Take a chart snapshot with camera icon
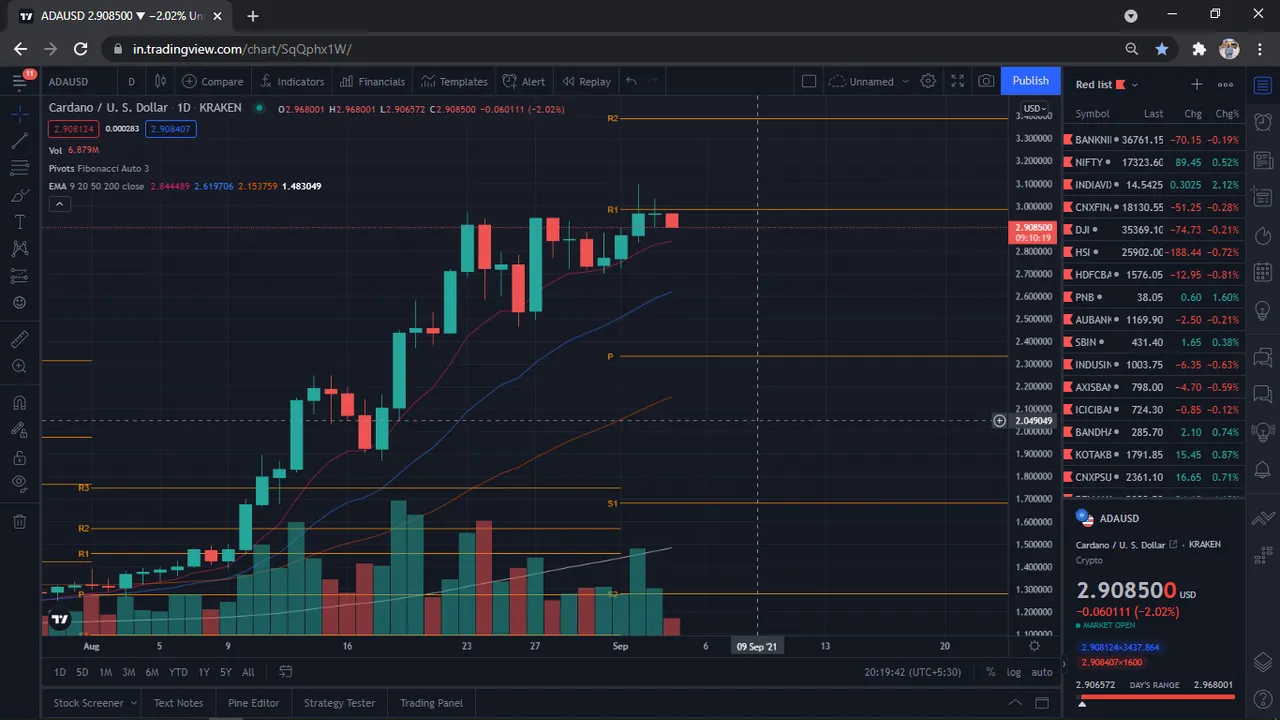The image size is (1280, 720). [986, 81]
